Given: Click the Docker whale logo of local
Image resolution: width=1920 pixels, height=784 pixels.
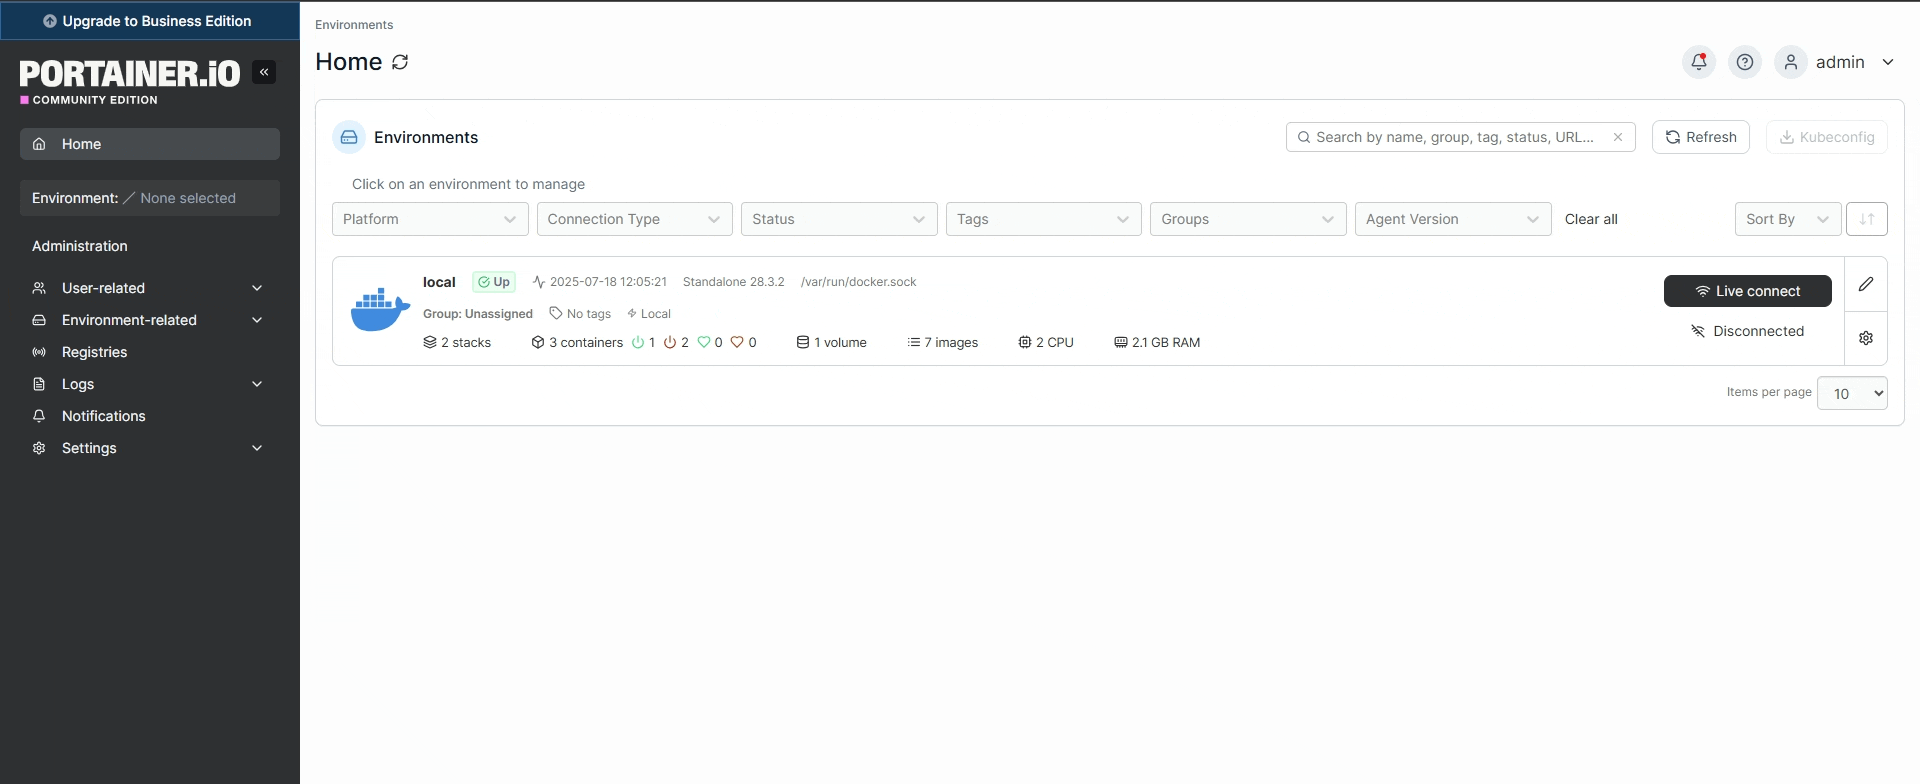Looking at the screenshot, I should point(380,310).
